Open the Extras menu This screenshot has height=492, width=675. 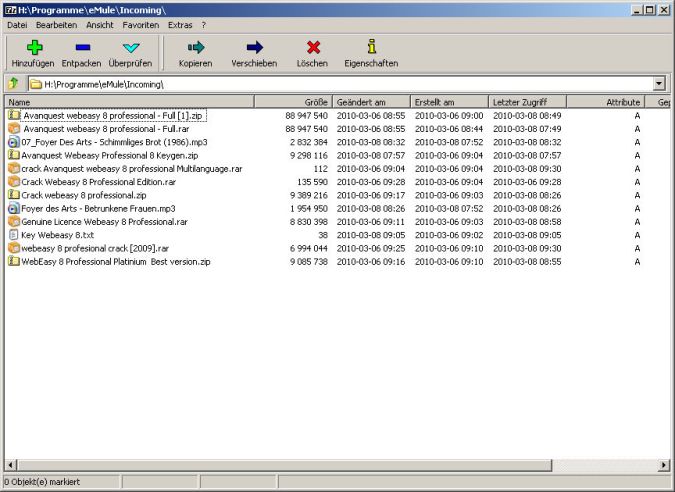[180, 25]
